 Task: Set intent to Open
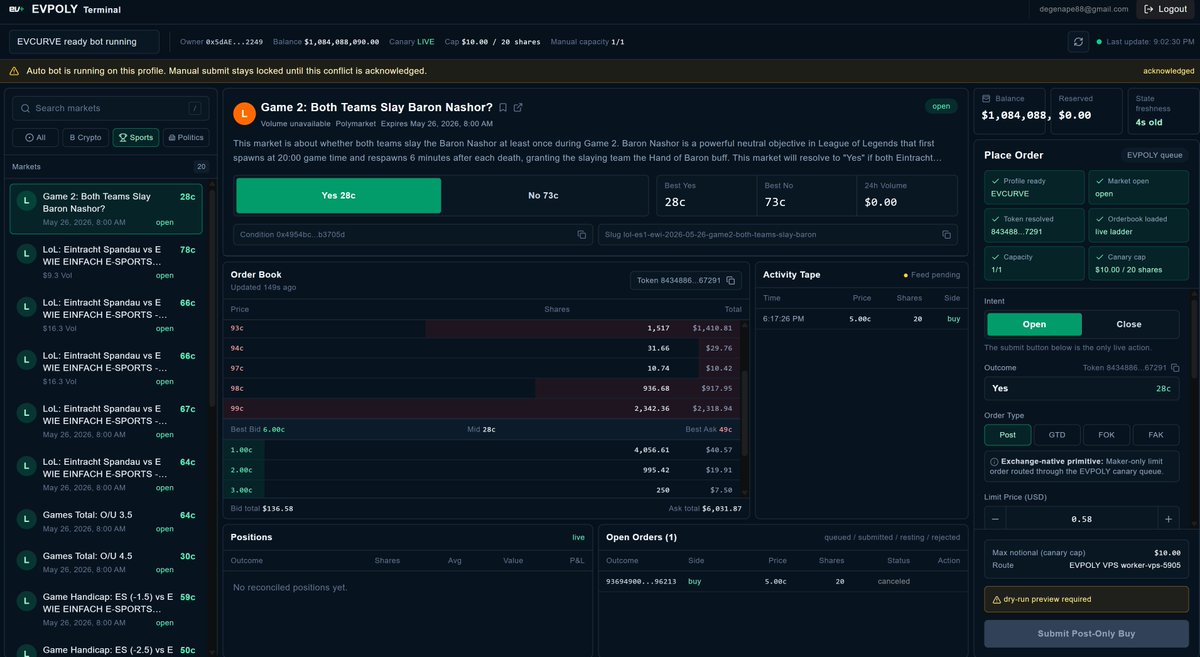point(1034,324)
